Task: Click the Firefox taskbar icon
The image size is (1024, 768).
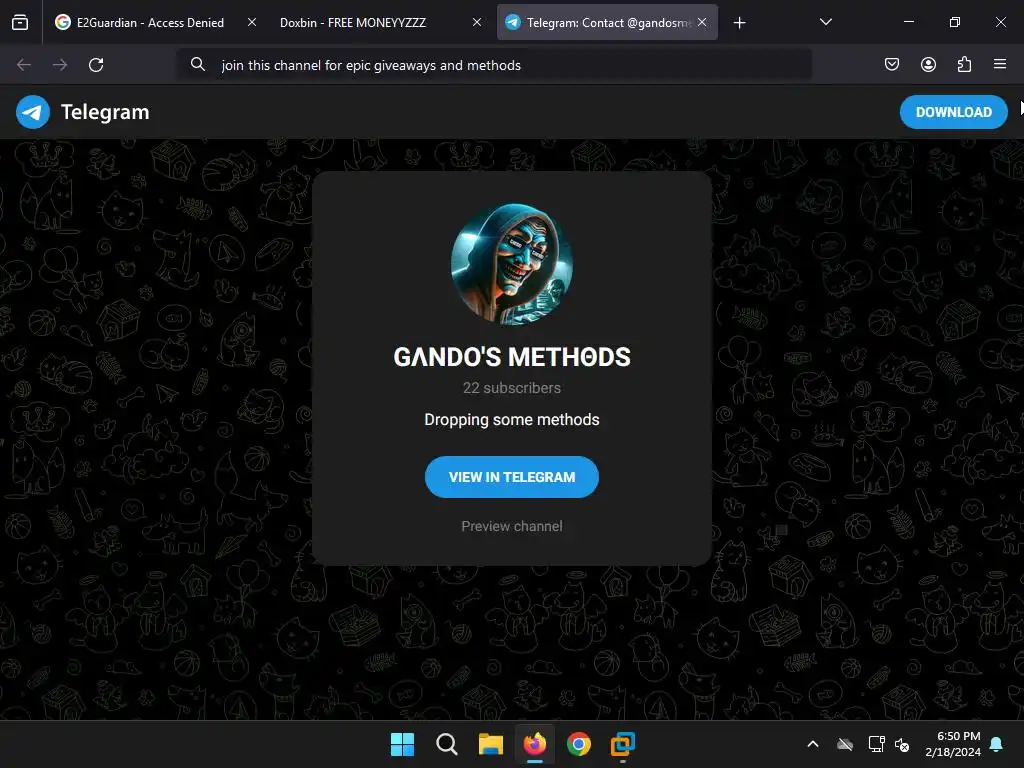Action: (535, 744)
